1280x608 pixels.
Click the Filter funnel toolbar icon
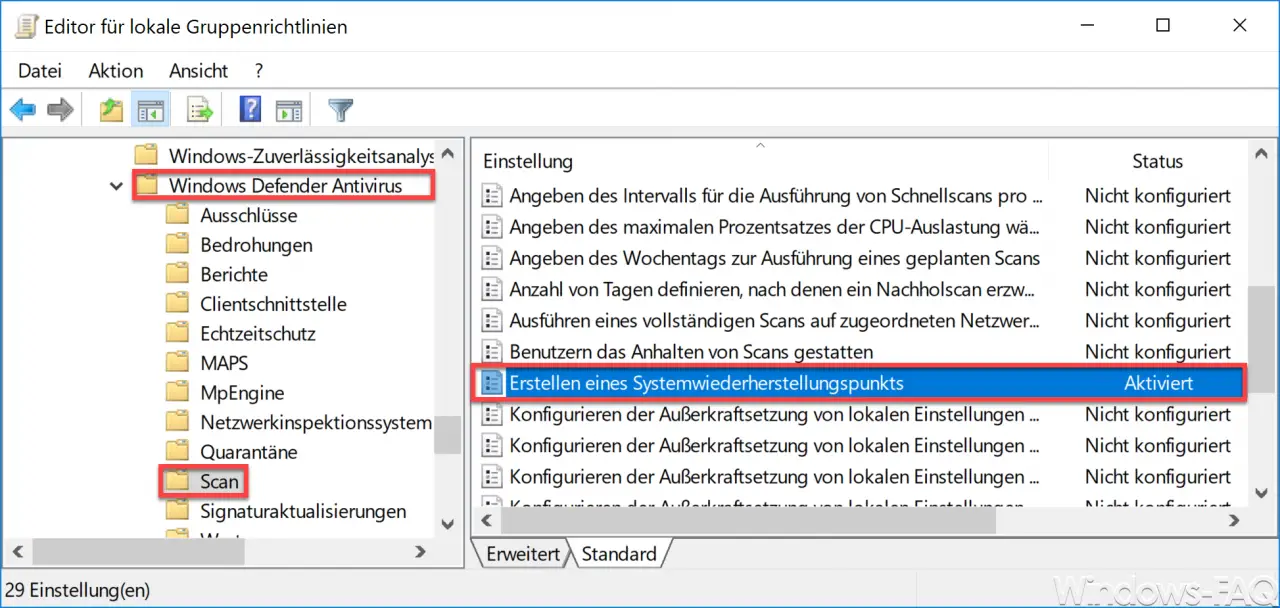[x=342, y=110]
